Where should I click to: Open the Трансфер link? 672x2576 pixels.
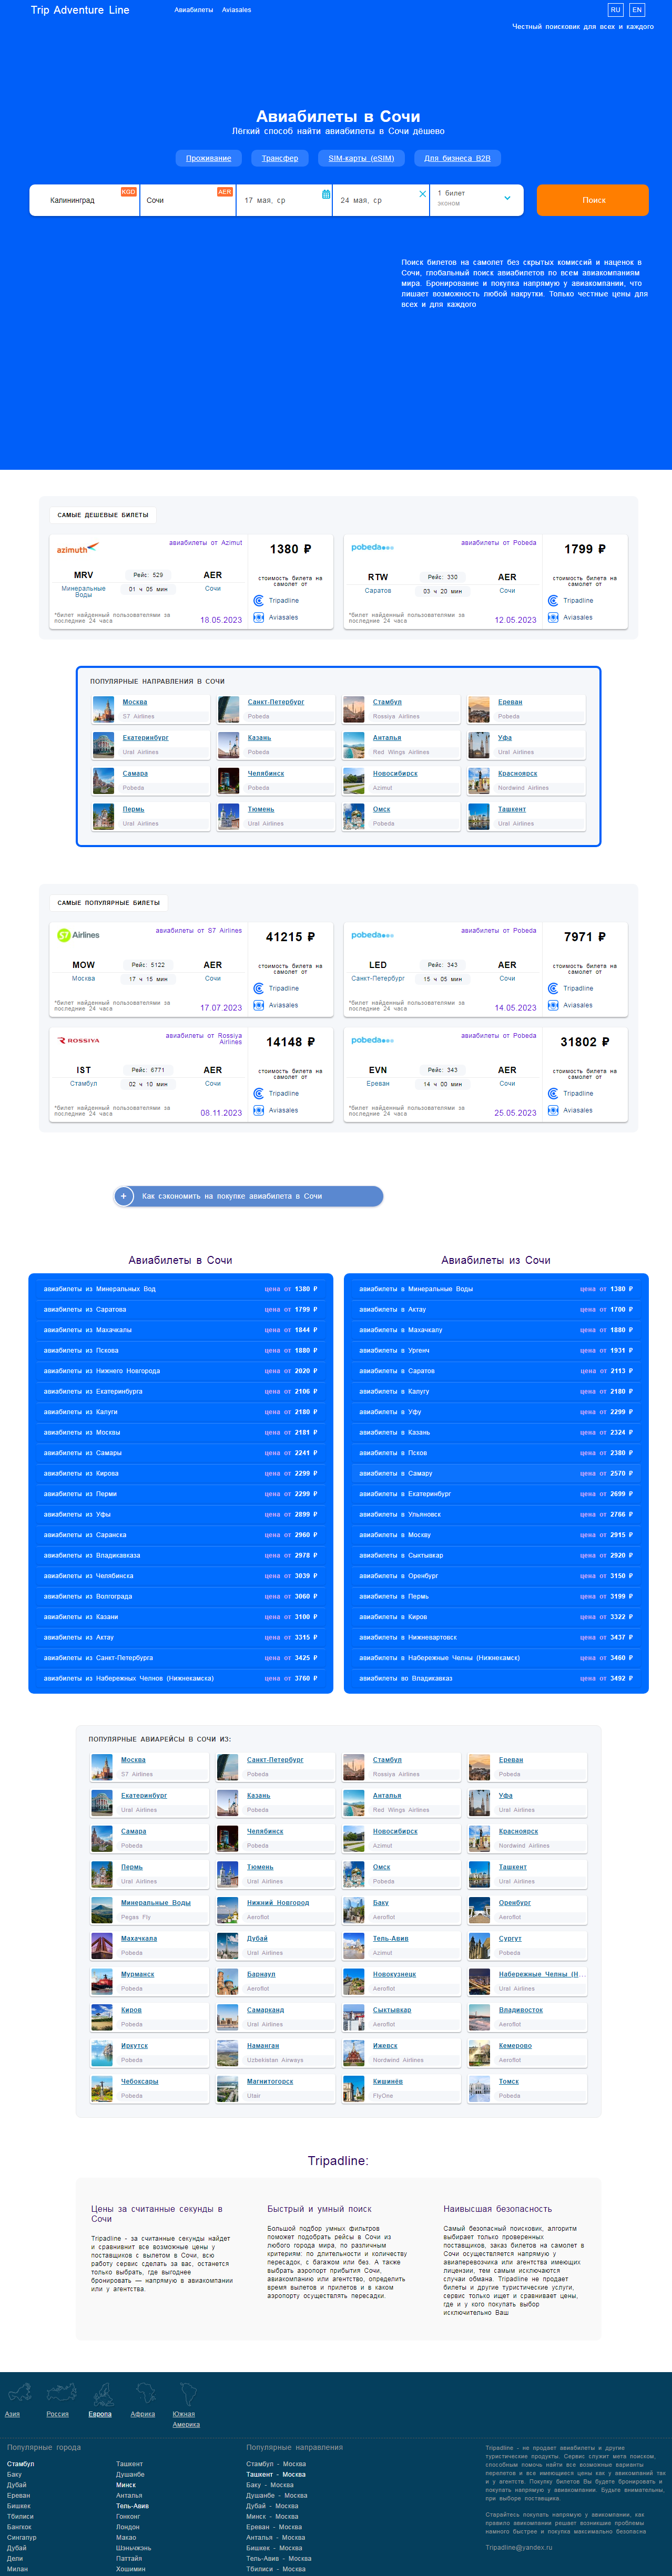280,158
